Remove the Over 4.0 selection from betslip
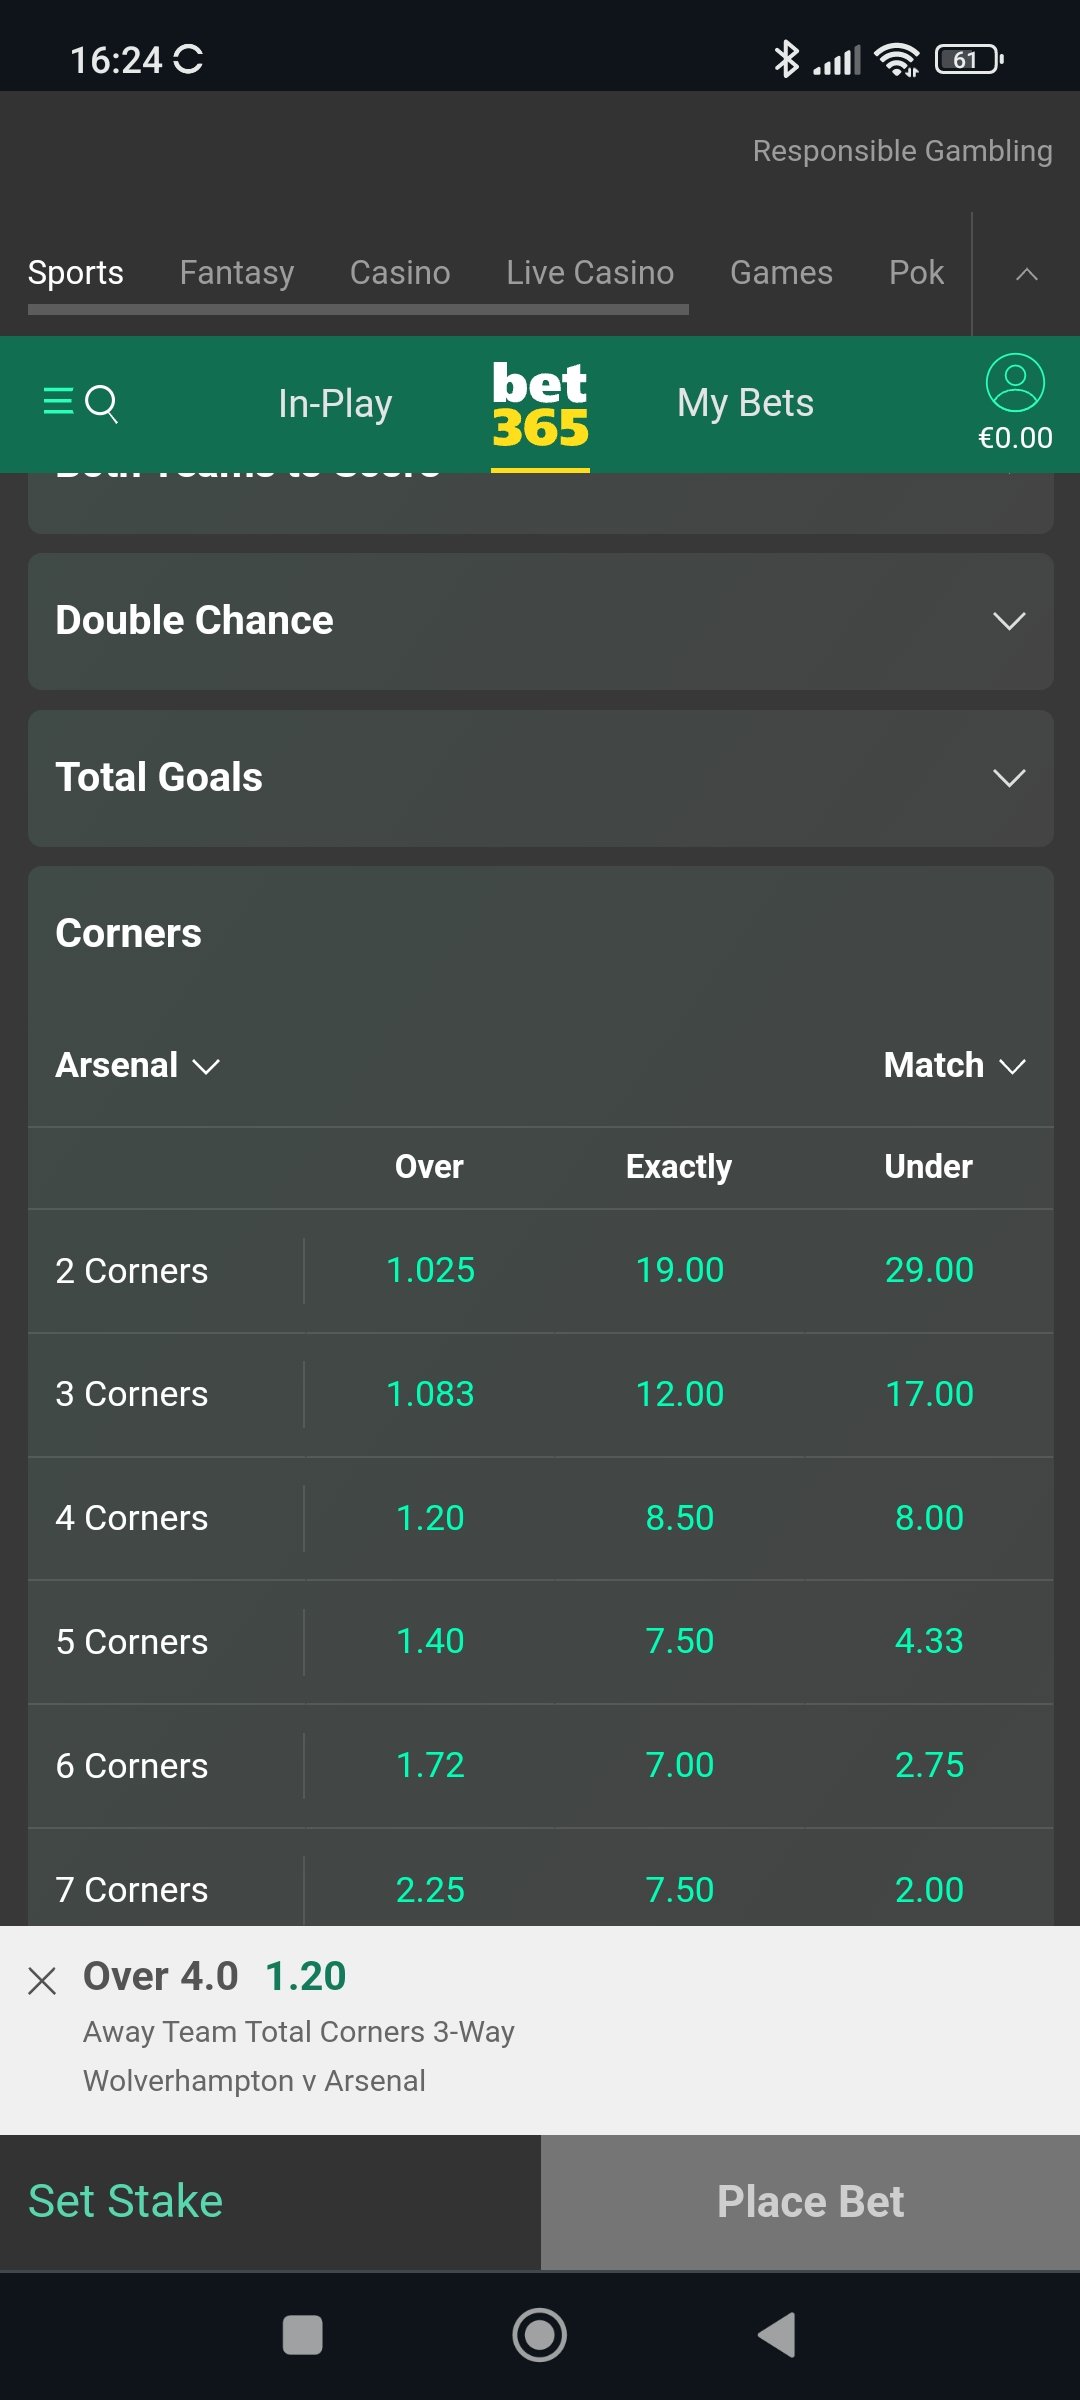The height and width of the screenshot is (2400, 1080). (x=42, y=1981)
